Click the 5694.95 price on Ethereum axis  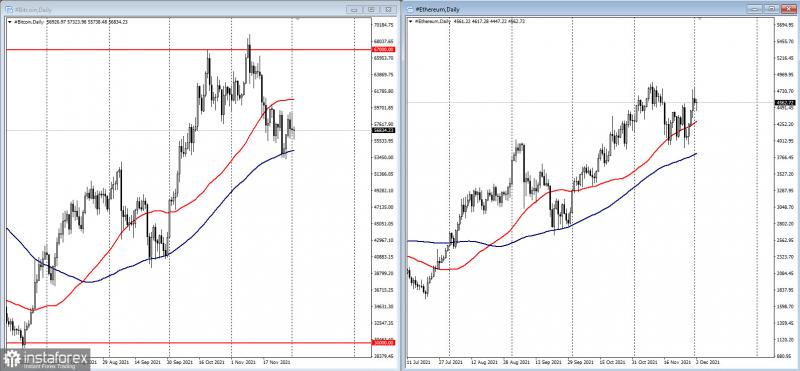784,24
